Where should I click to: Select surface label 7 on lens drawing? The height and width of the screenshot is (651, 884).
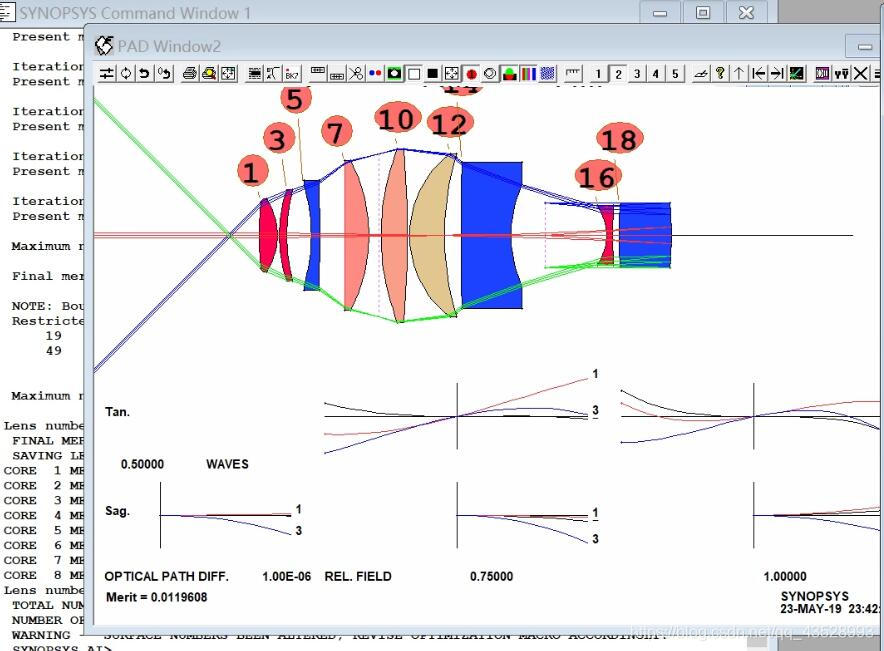click(337, 133)
